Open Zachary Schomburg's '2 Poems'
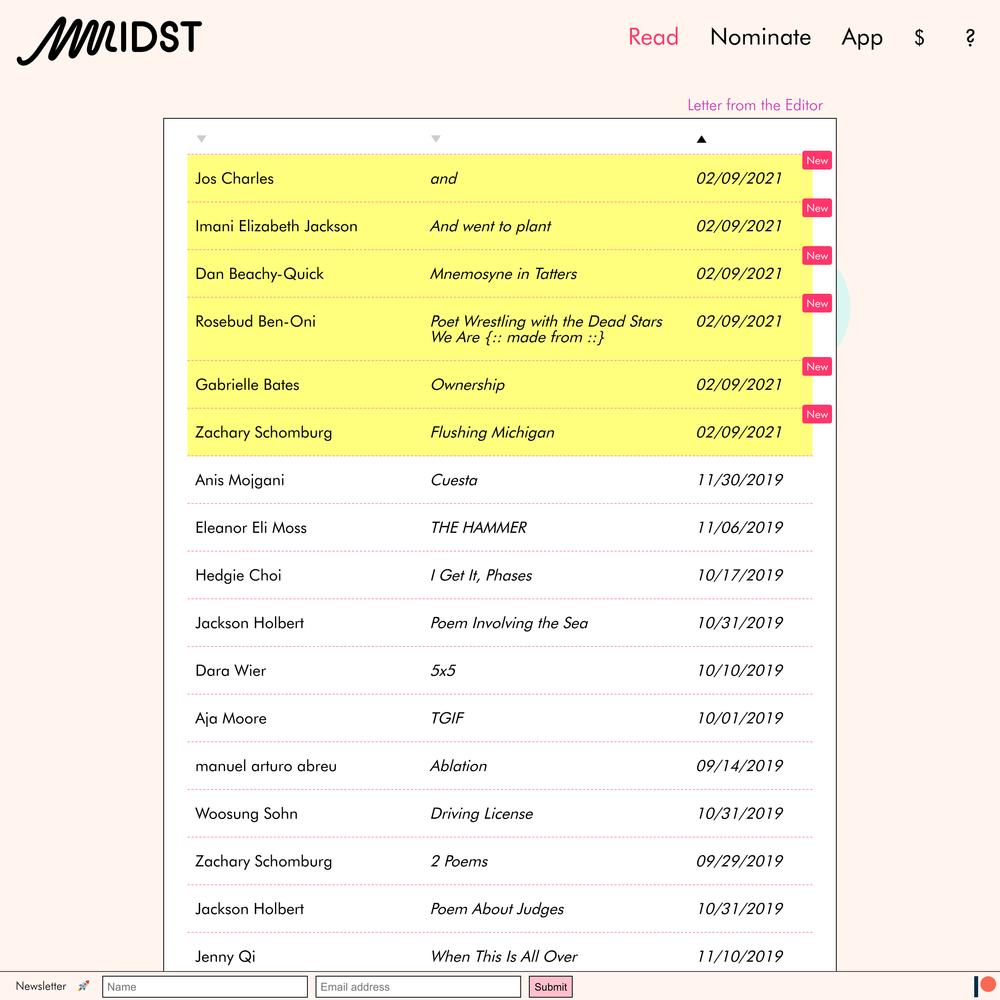Viewport: 1000px width, 1000px height. click(x=459, y=862)
